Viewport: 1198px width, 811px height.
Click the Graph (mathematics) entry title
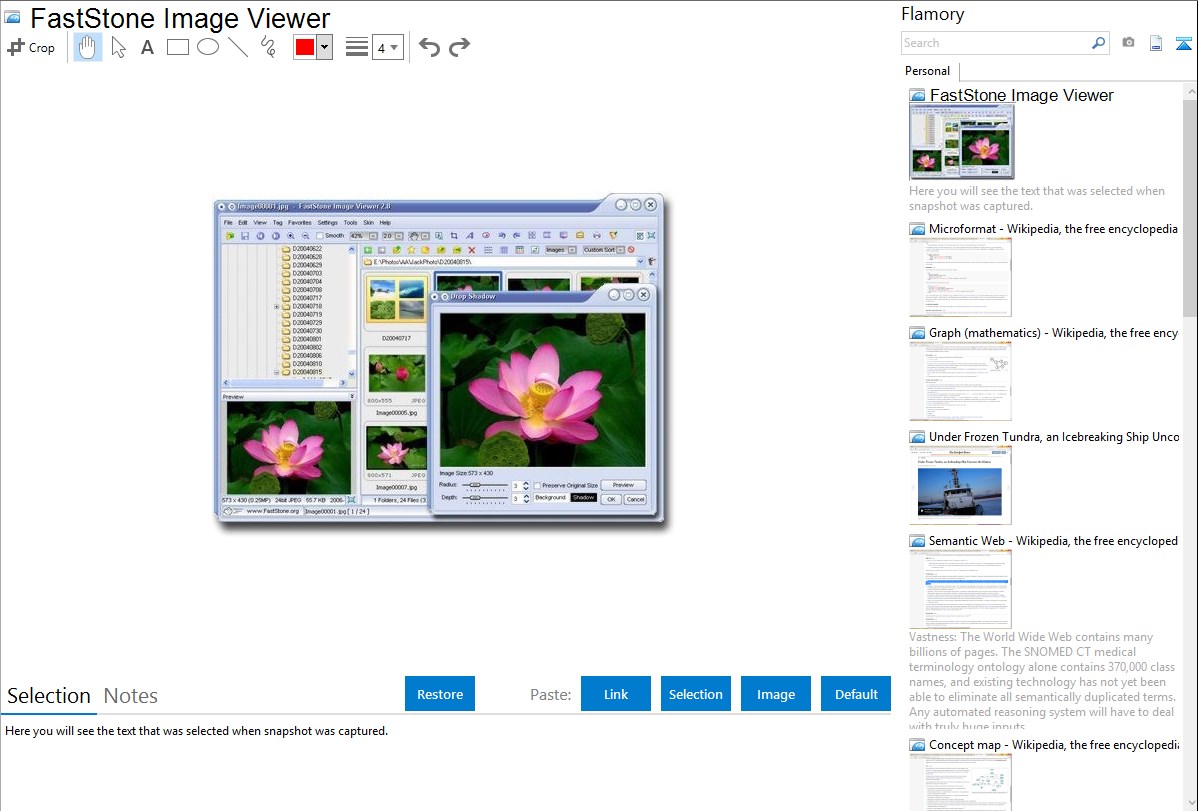click(x=1053, y=333)
